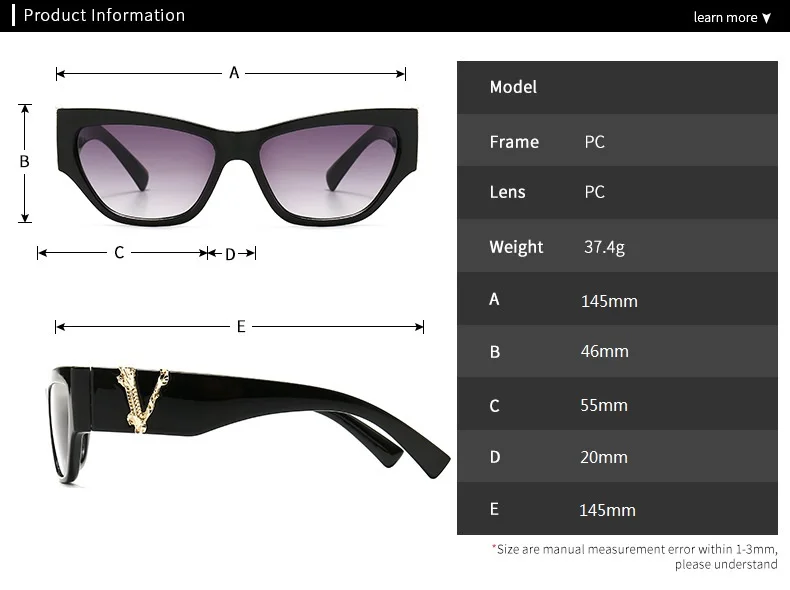Click the Product Information header title

104,15
